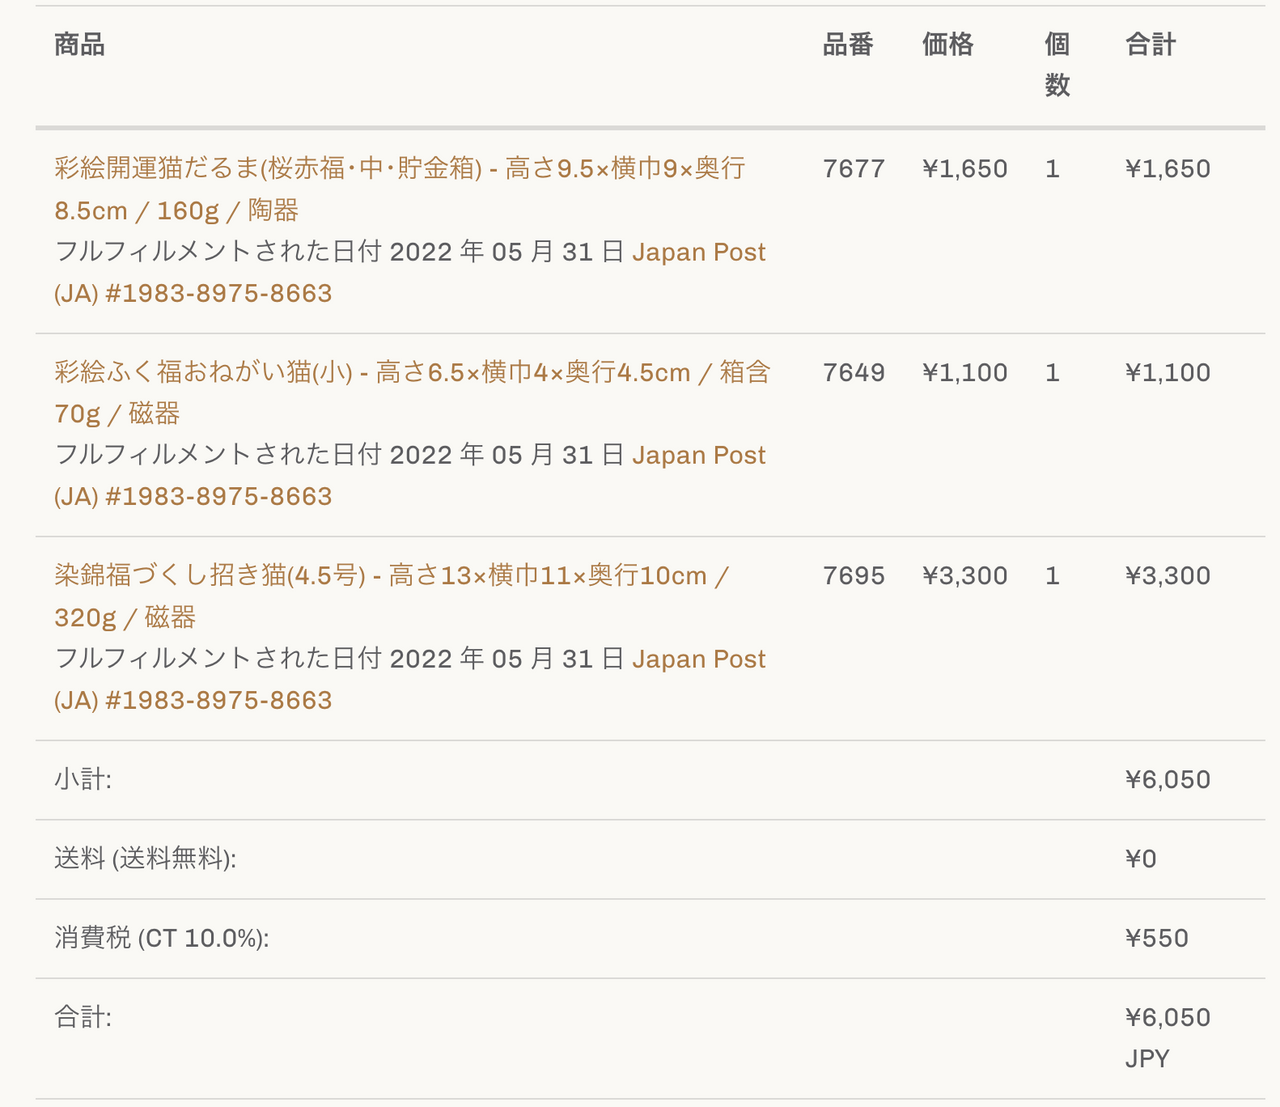Open the 彩絵ふく福おねがい猫(小) product link
Viewport: 1280px width, 1107px height.
point(412,393)
